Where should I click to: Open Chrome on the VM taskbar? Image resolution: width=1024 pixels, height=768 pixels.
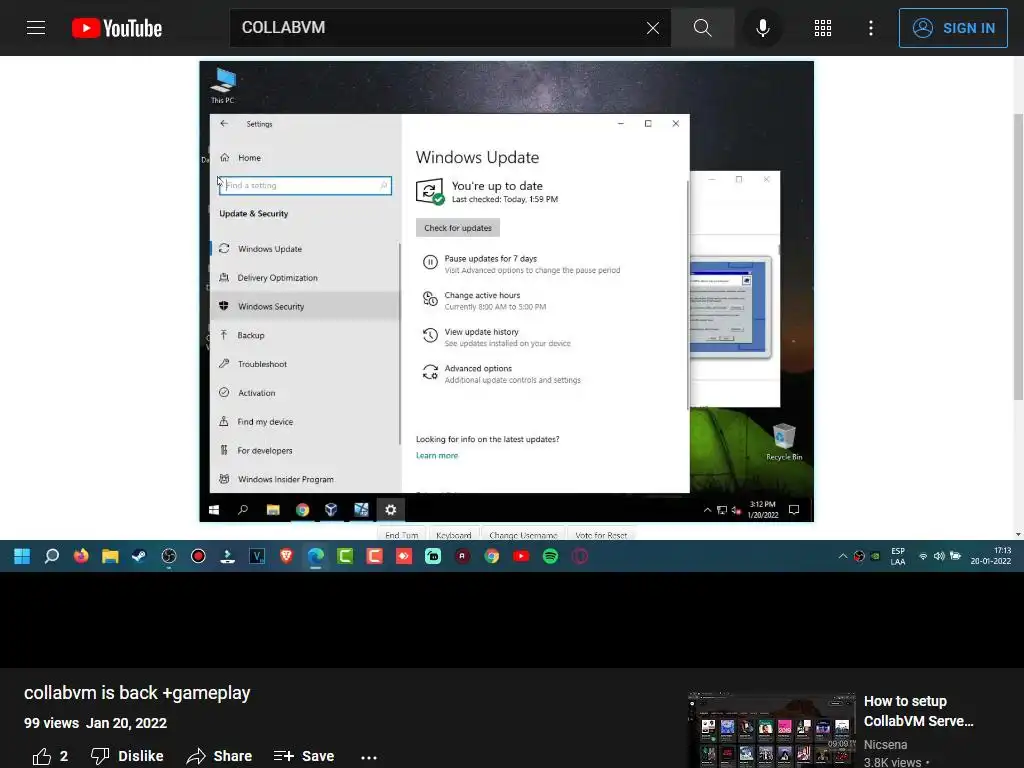click(302, 510)
